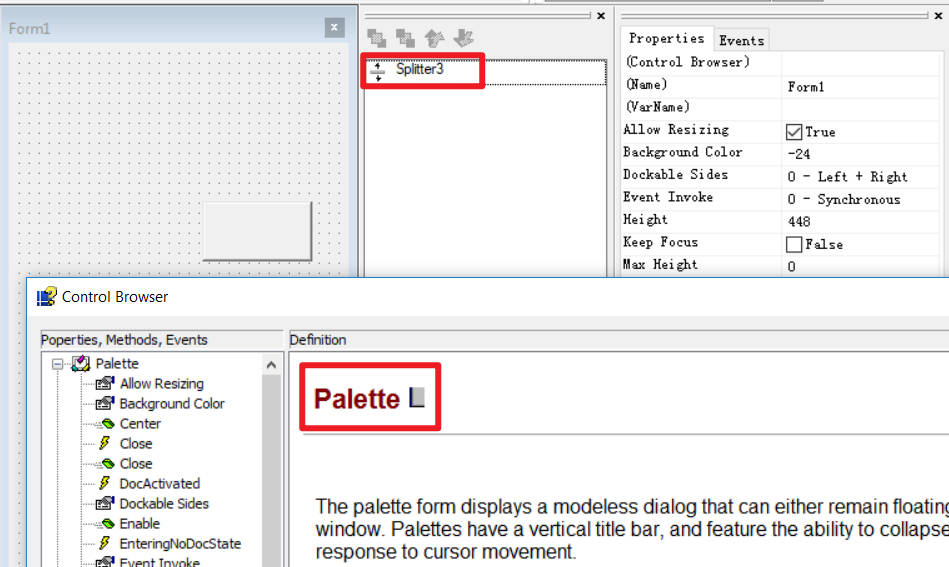
Task: Close the Properties panel
Action: (x=938, y=16)
